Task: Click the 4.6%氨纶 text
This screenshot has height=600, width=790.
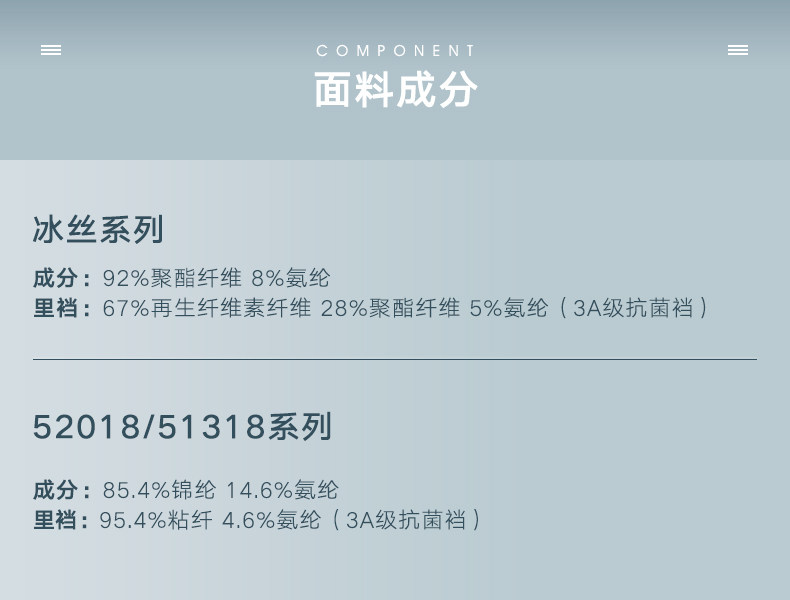Action: pyautogui.click(x=271, y=520)
